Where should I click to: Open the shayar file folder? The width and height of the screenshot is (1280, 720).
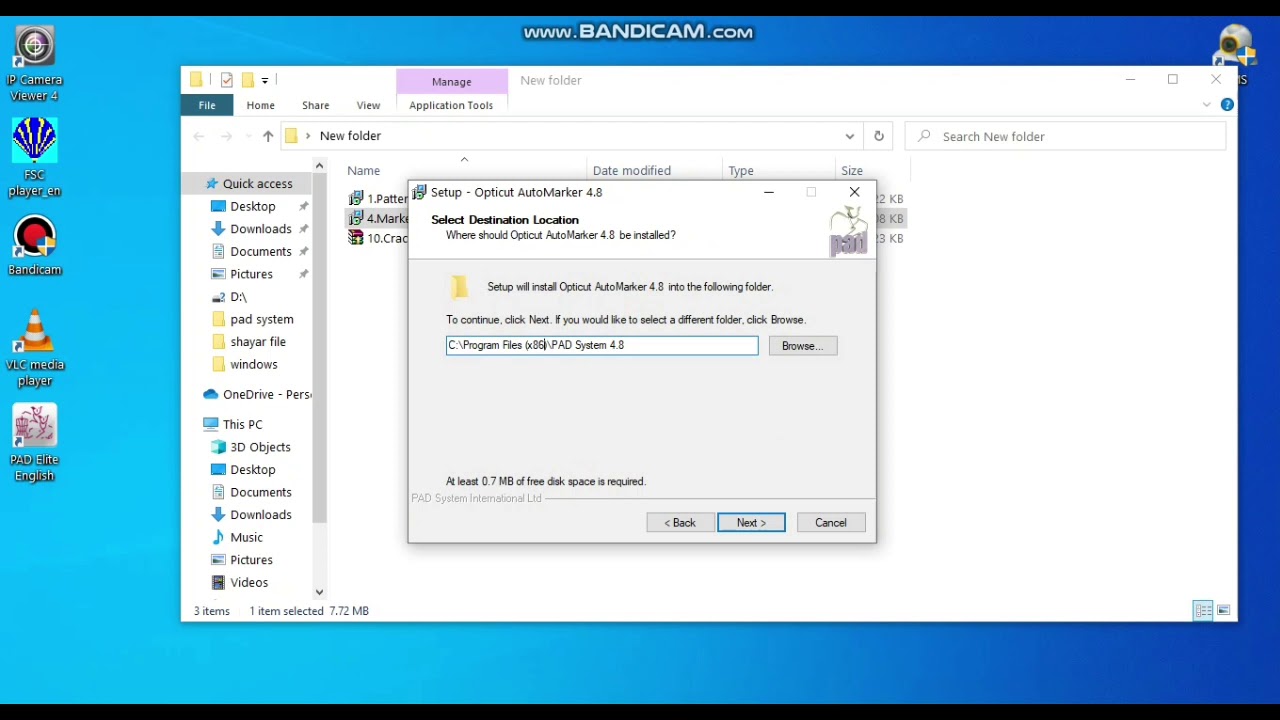[257, 342]
